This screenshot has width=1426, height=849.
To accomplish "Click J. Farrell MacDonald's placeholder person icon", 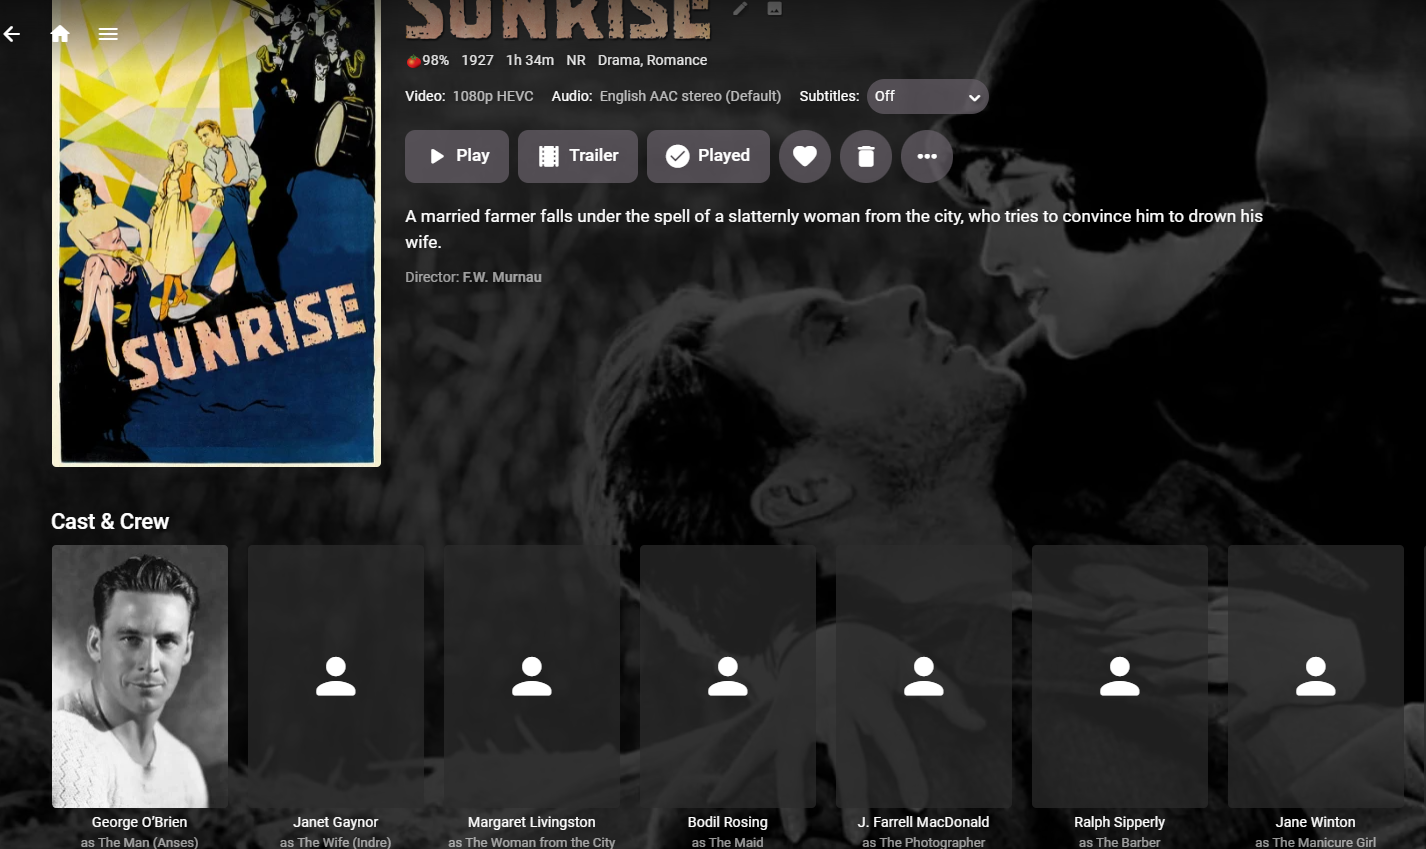I will coord(924,676).
